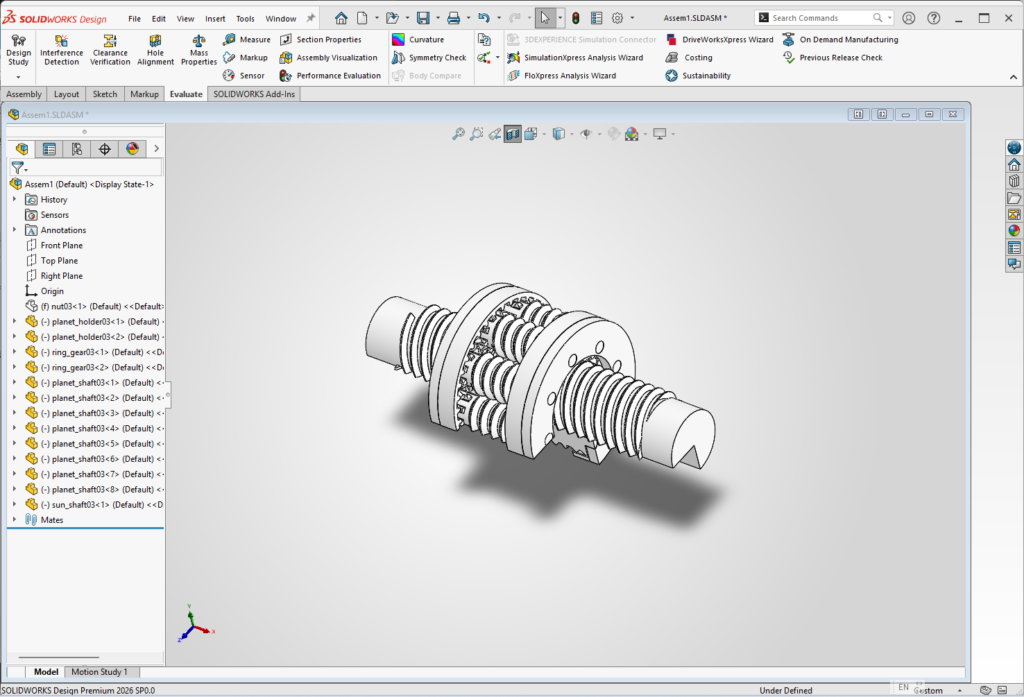The height and width of the screenshot is (697, 1024).
Task: Toggle the rebuild traffic light indicator
Action: point(575,18)
